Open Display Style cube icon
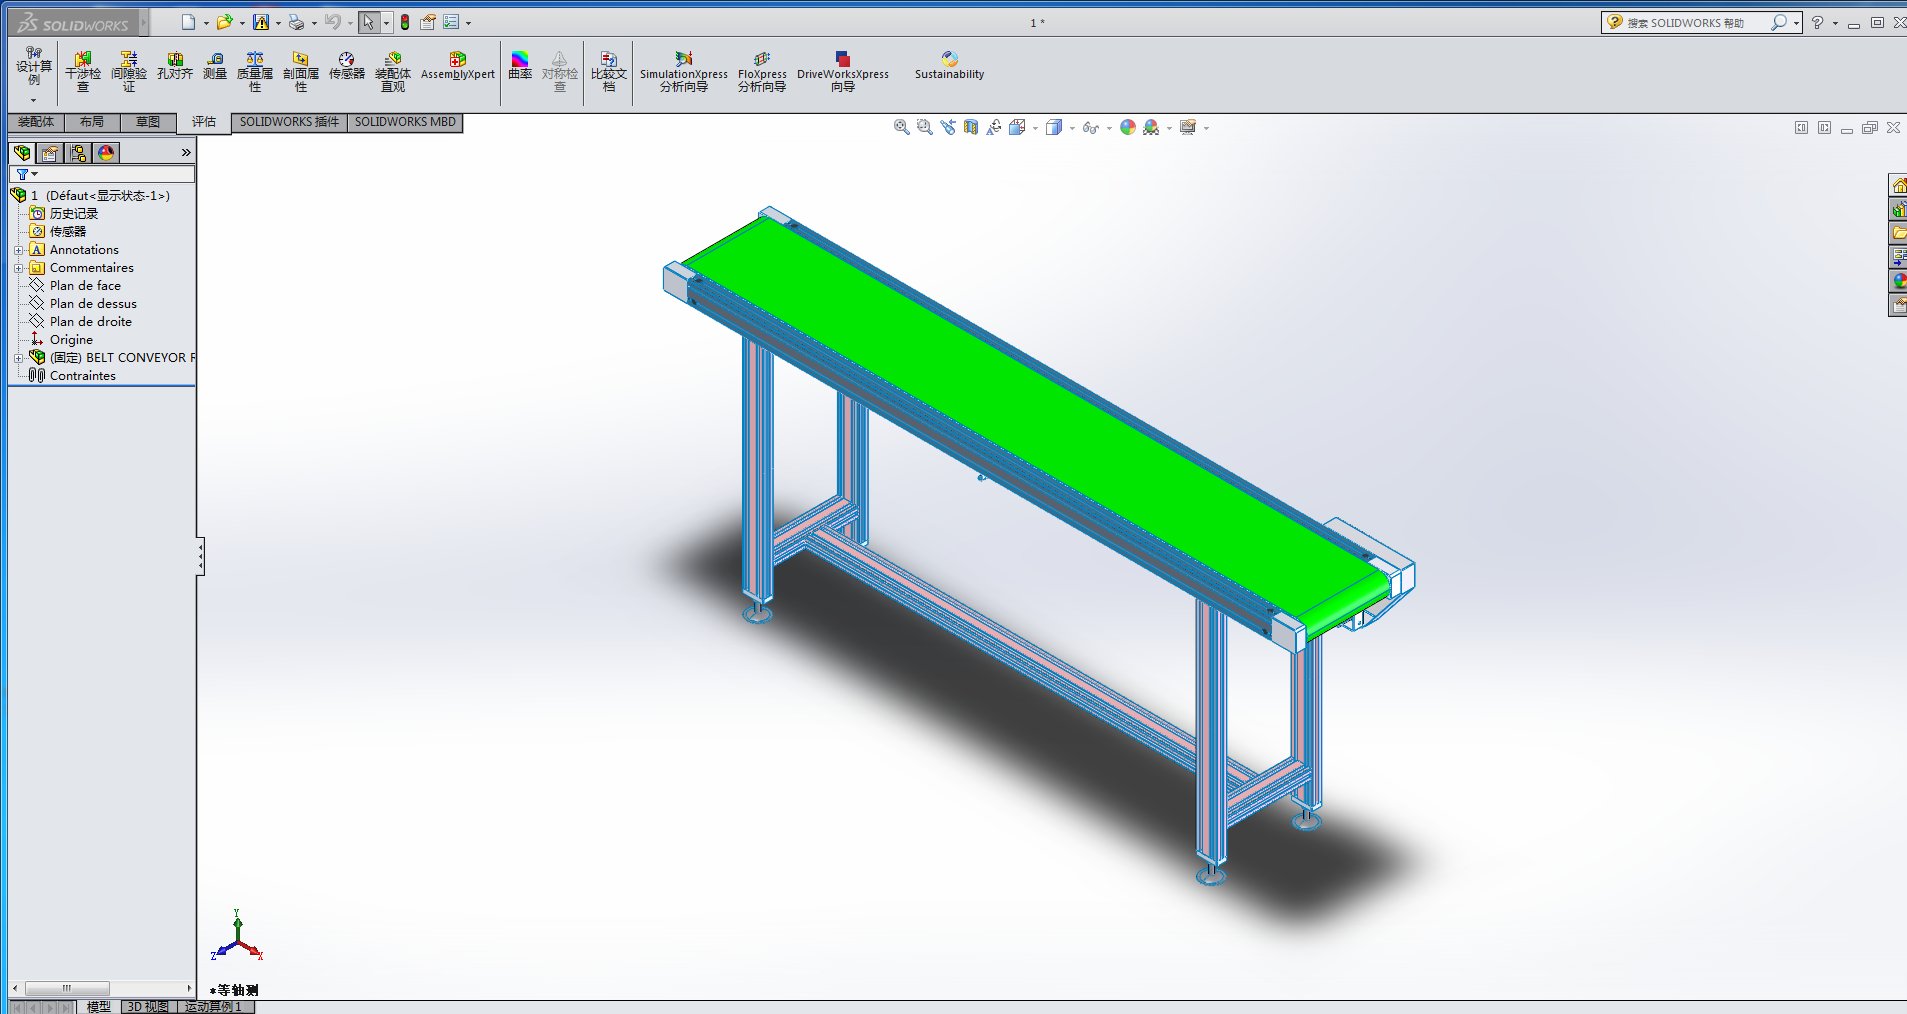The width and height of the screenshot is (1907, 1014). [1053, 127]
